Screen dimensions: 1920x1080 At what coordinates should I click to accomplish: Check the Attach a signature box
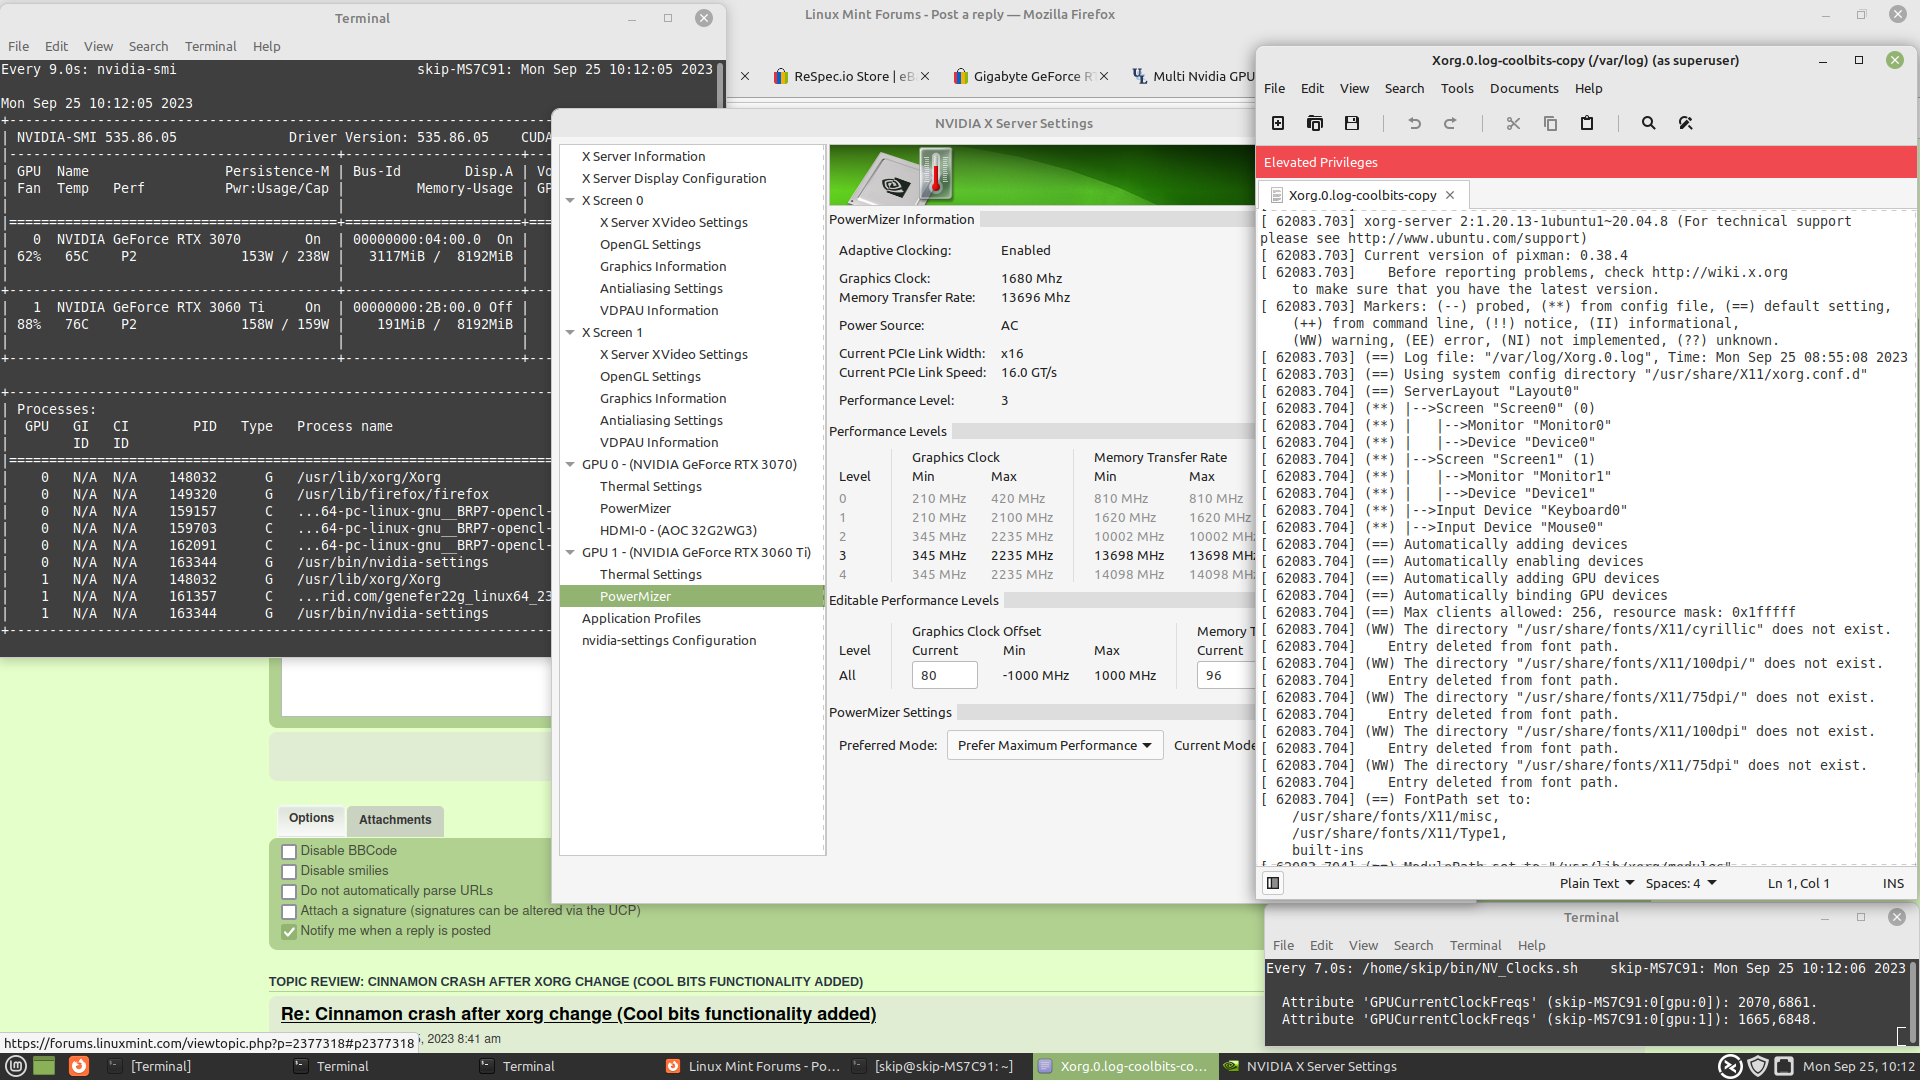click(289, 911)
